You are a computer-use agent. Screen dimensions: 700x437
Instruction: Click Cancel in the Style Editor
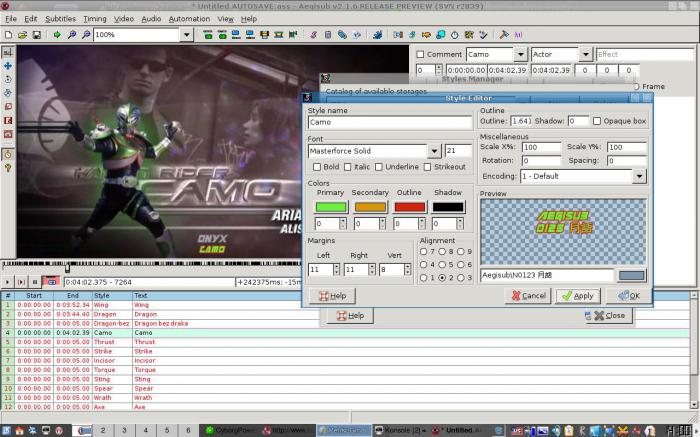click(x=528, y=295)
